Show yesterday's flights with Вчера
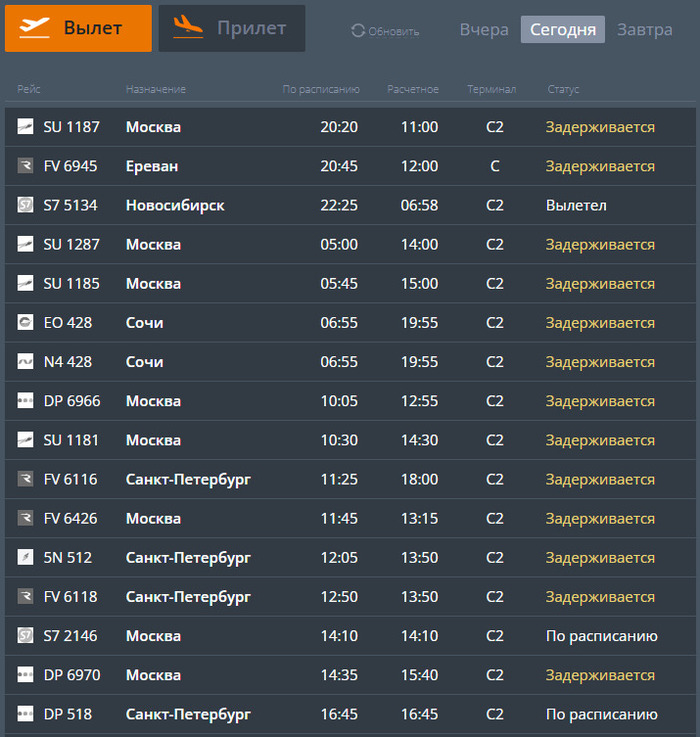This screenshot has width=700, height=737. 484,30
